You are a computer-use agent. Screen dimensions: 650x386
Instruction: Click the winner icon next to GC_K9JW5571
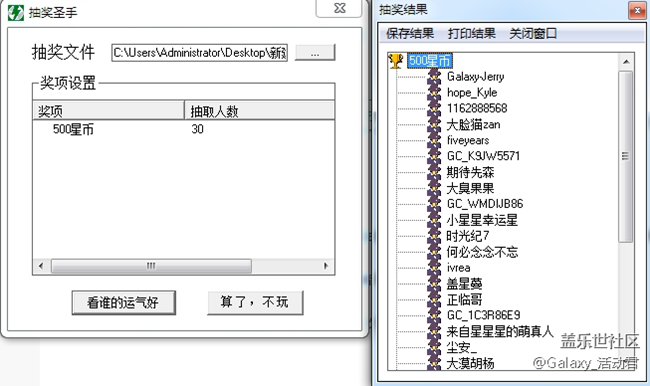(x=434, y=156)
